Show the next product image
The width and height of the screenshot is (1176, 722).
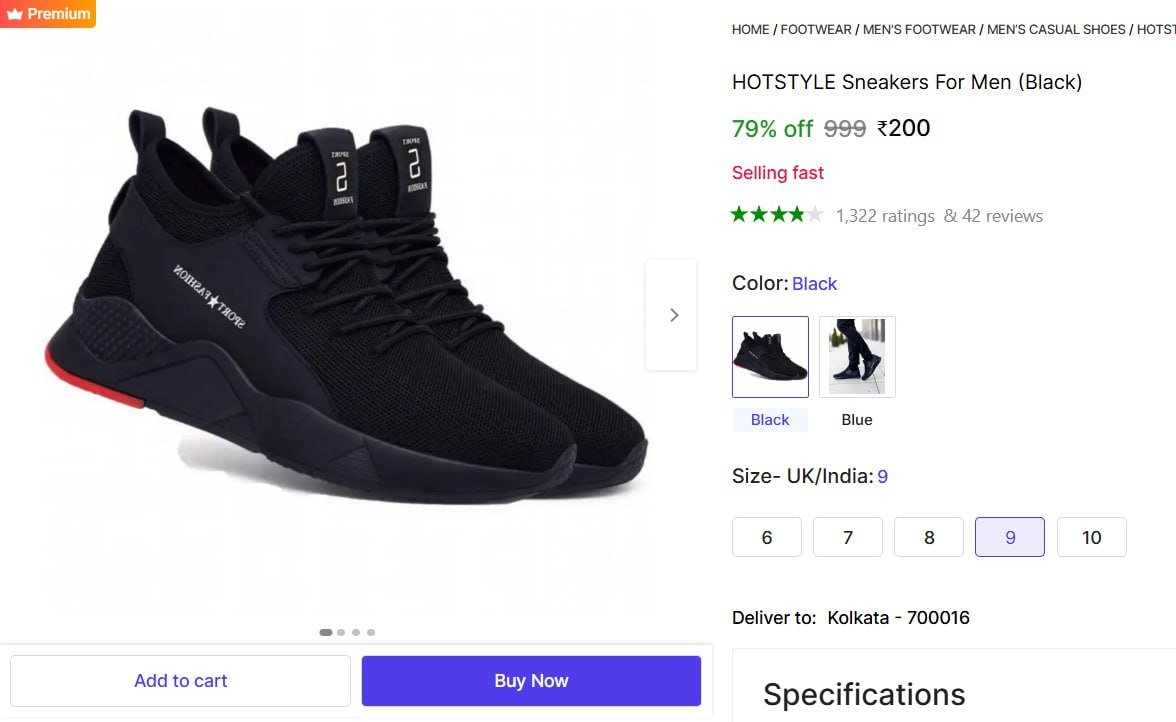pos(672,315)
